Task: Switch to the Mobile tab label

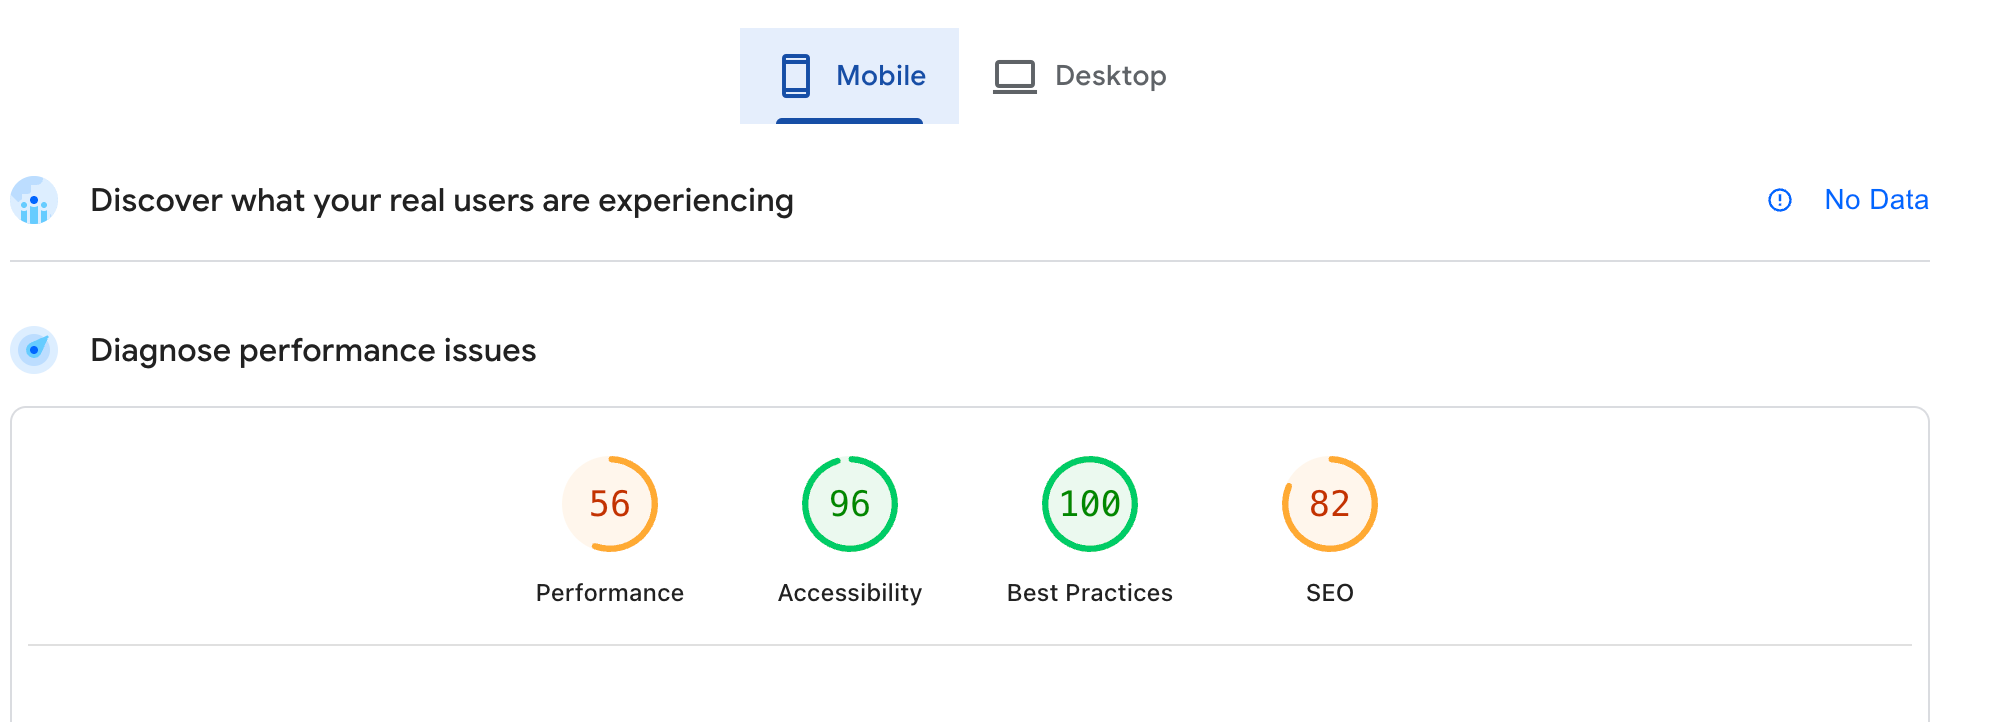Action: 880,76
